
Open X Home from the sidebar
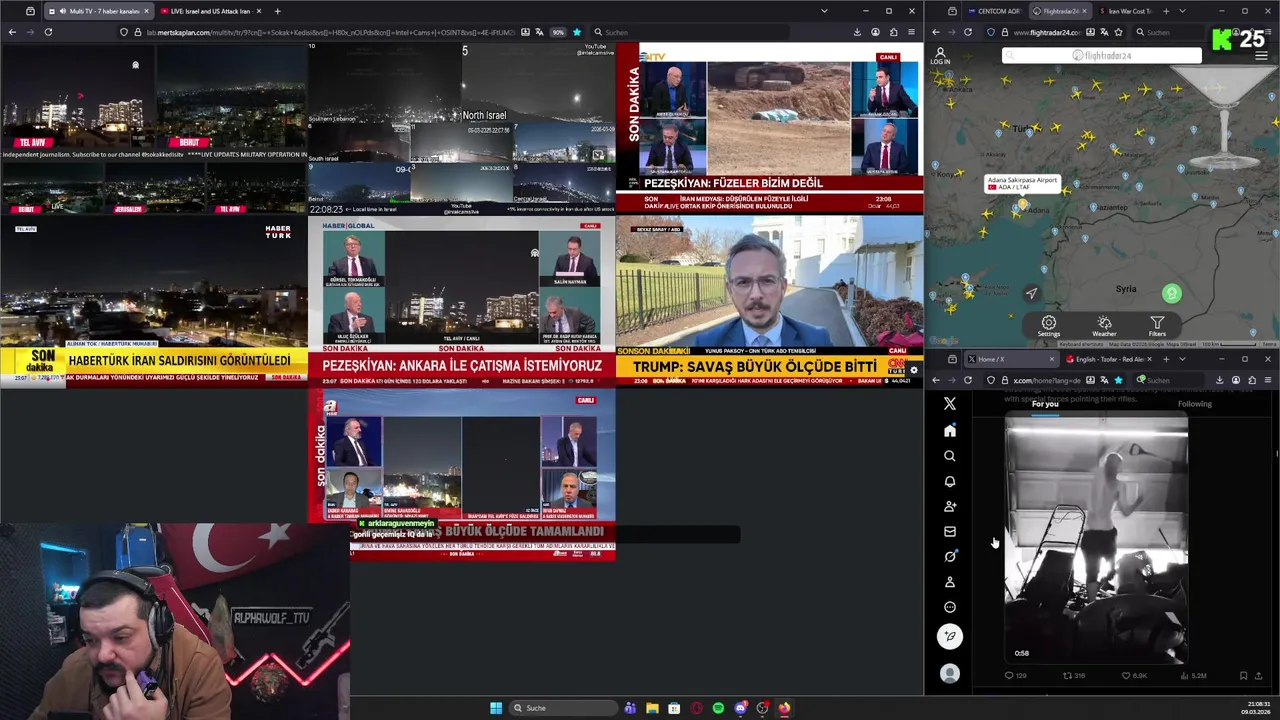[950, 431]
